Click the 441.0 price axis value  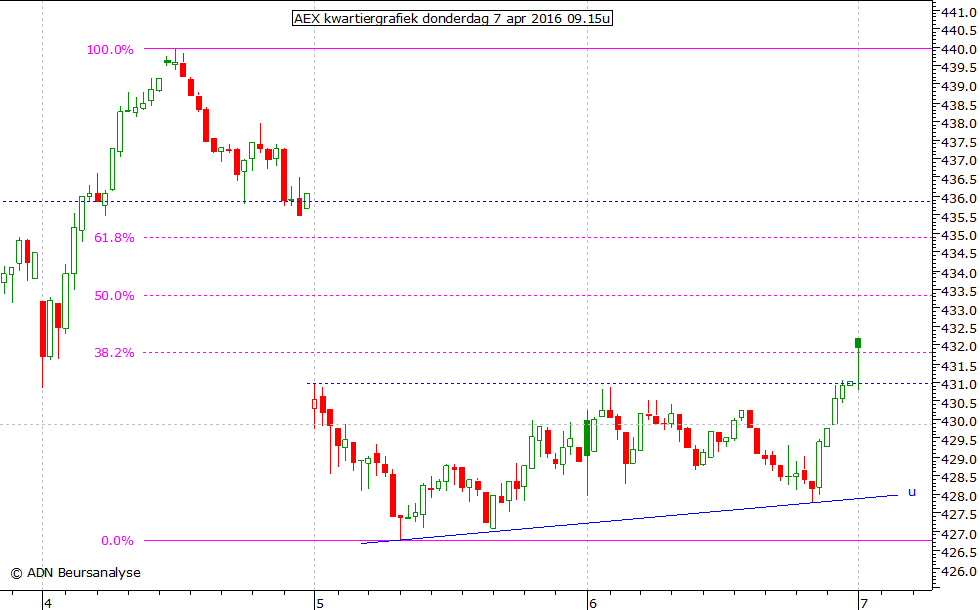(x=959, y=12)
